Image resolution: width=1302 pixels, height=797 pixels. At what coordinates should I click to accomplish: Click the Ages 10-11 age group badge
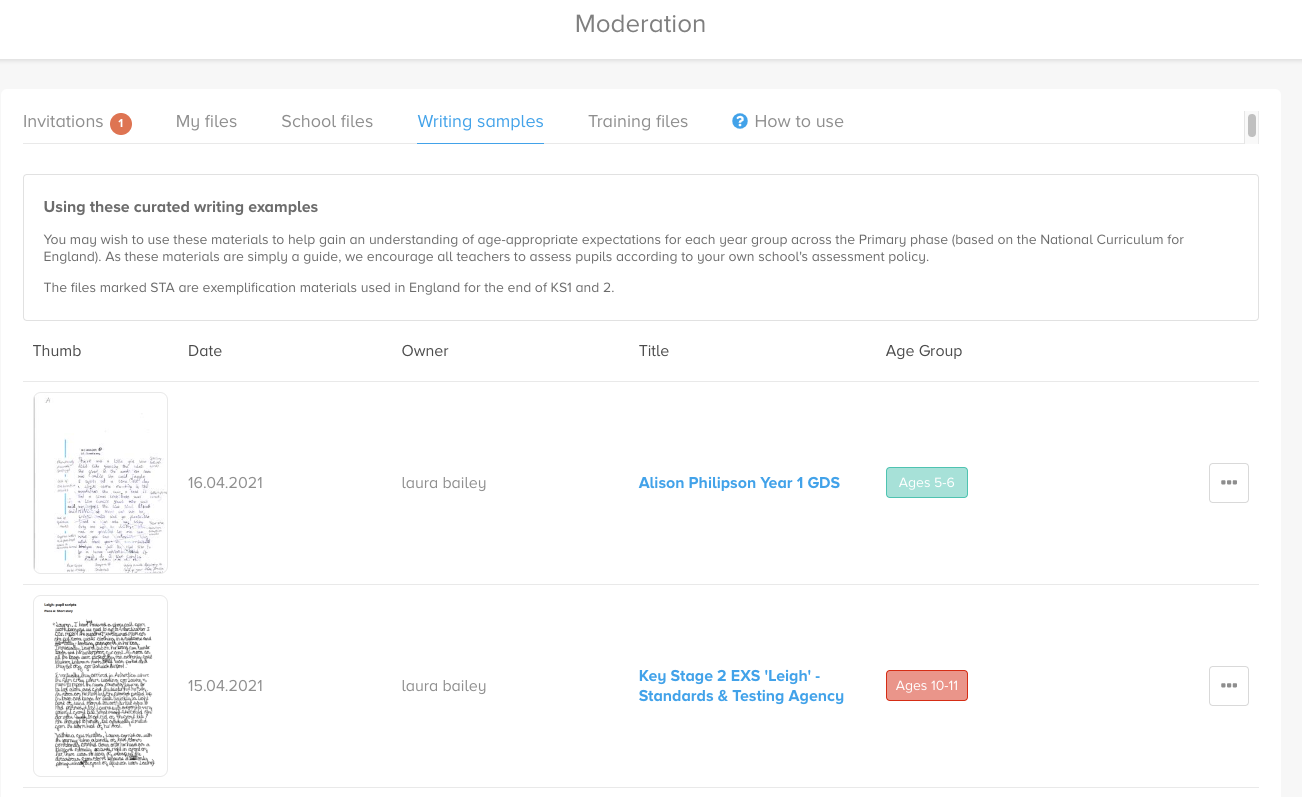pos(926,685)
